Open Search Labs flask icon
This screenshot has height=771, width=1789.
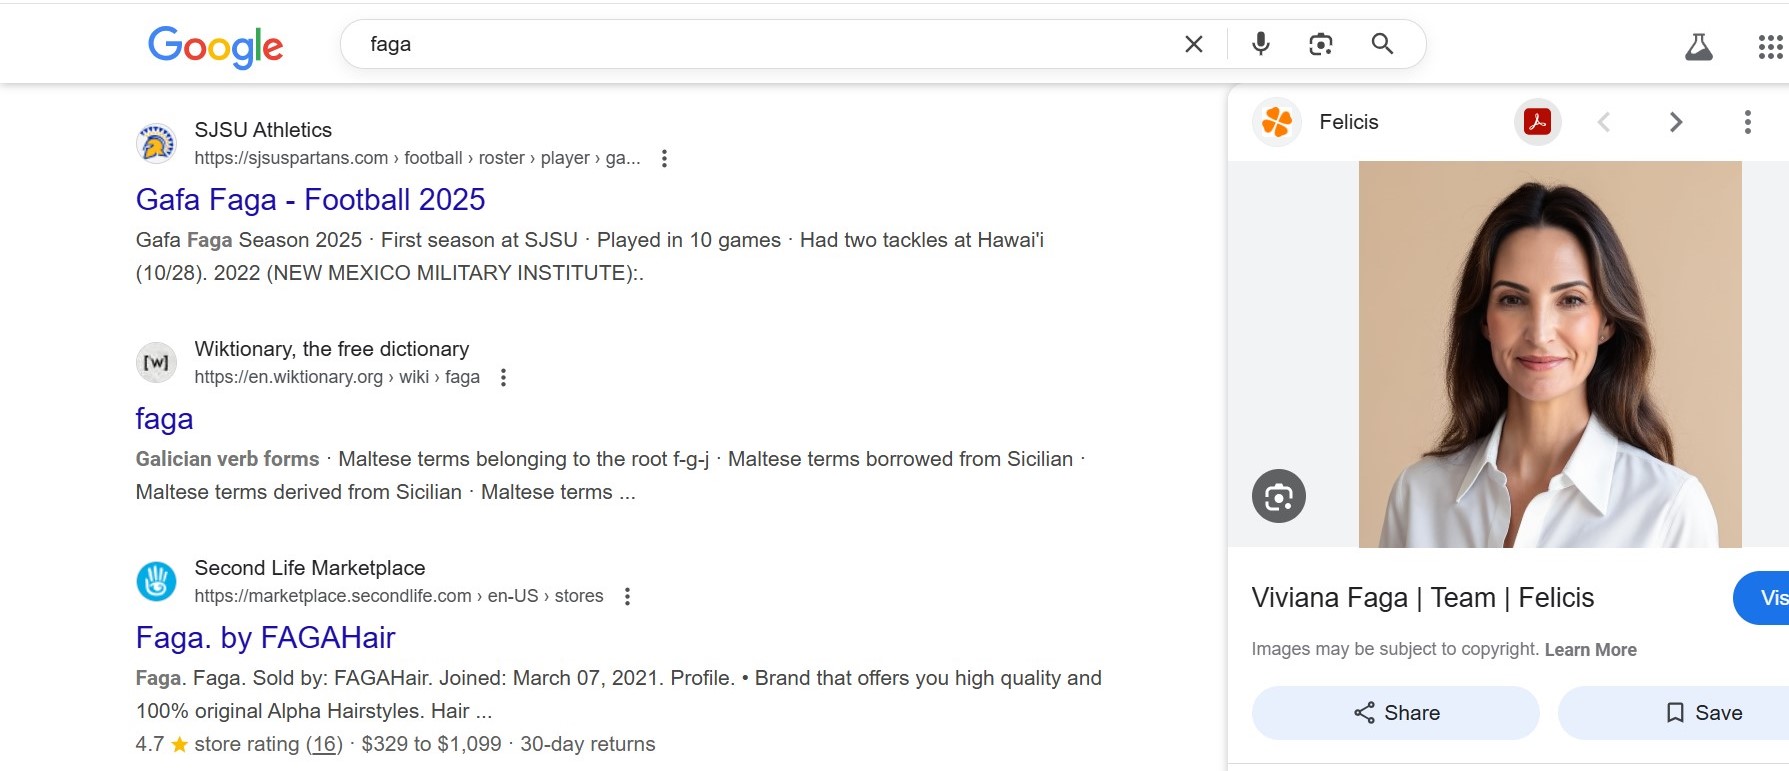[x=1699, y=46]
